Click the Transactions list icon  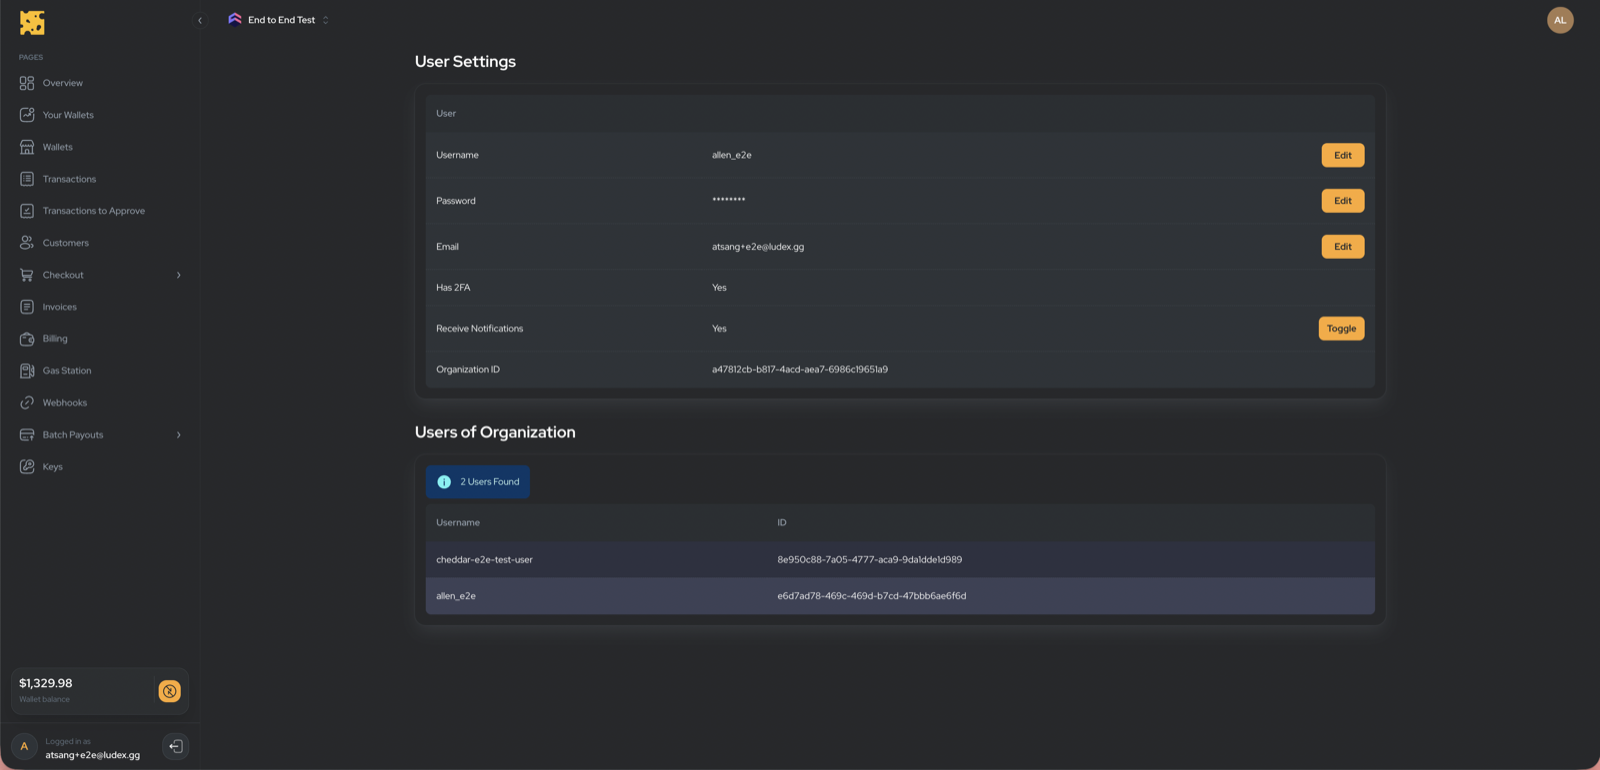pyautogui.click(x=27, y=179)
